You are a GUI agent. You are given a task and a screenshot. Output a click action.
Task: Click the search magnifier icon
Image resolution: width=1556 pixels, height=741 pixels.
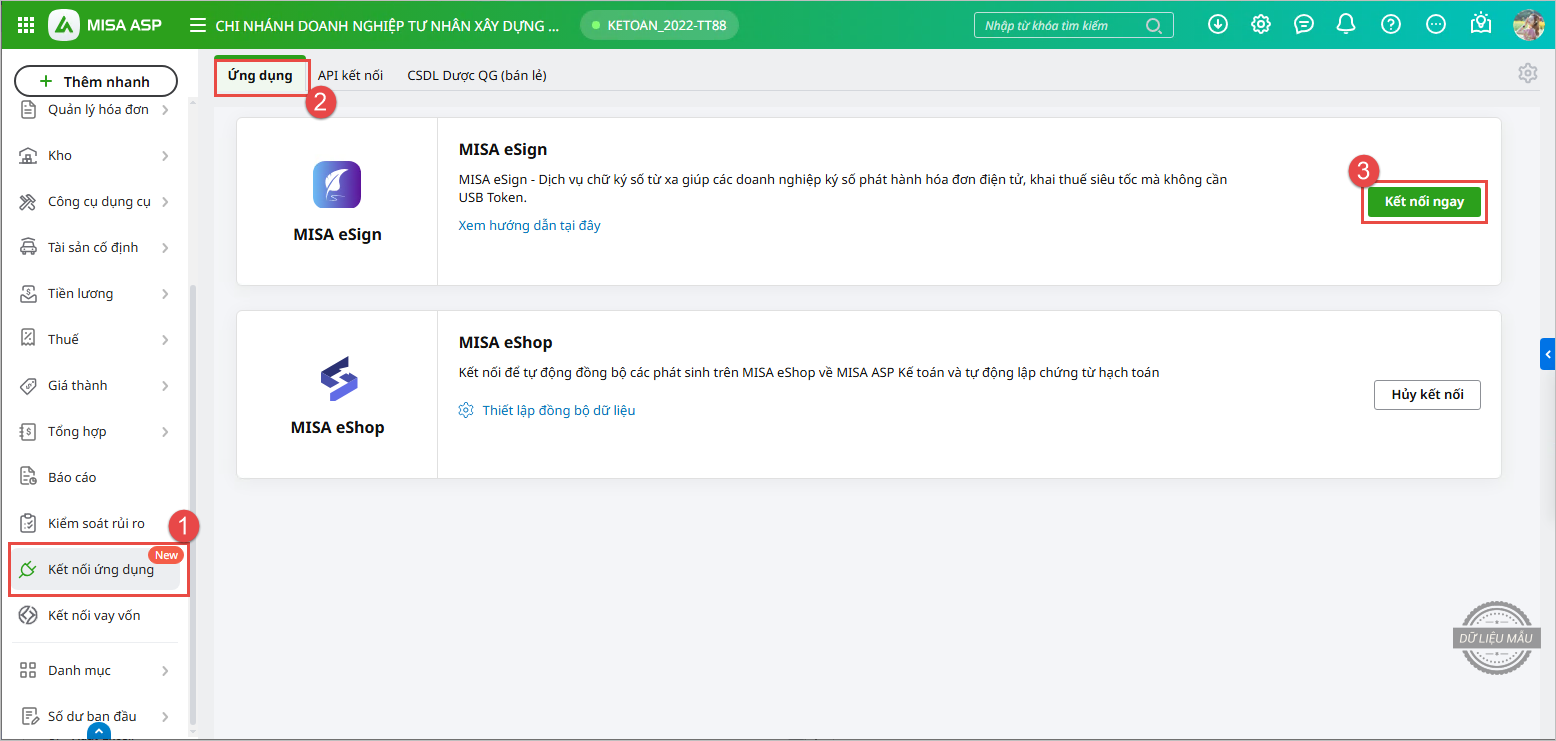tap(1154, 26)
